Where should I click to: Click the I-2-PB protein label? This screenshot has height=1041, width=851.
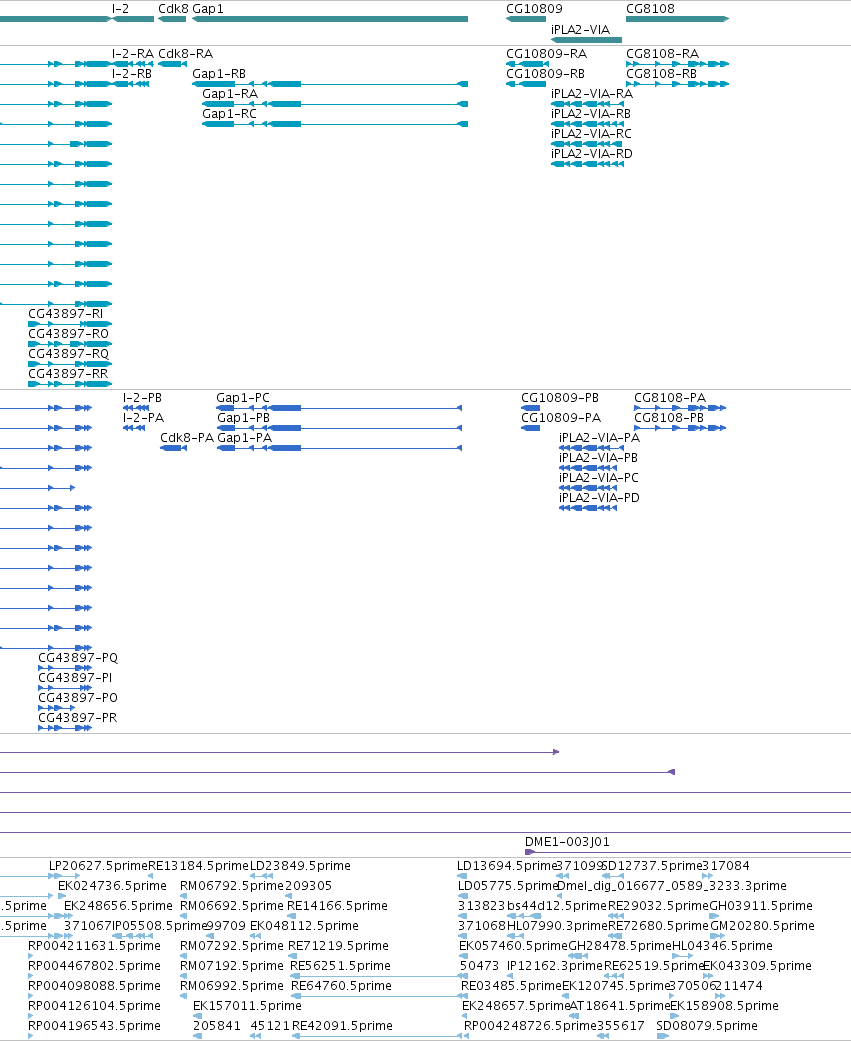click(x=143, y=398)
